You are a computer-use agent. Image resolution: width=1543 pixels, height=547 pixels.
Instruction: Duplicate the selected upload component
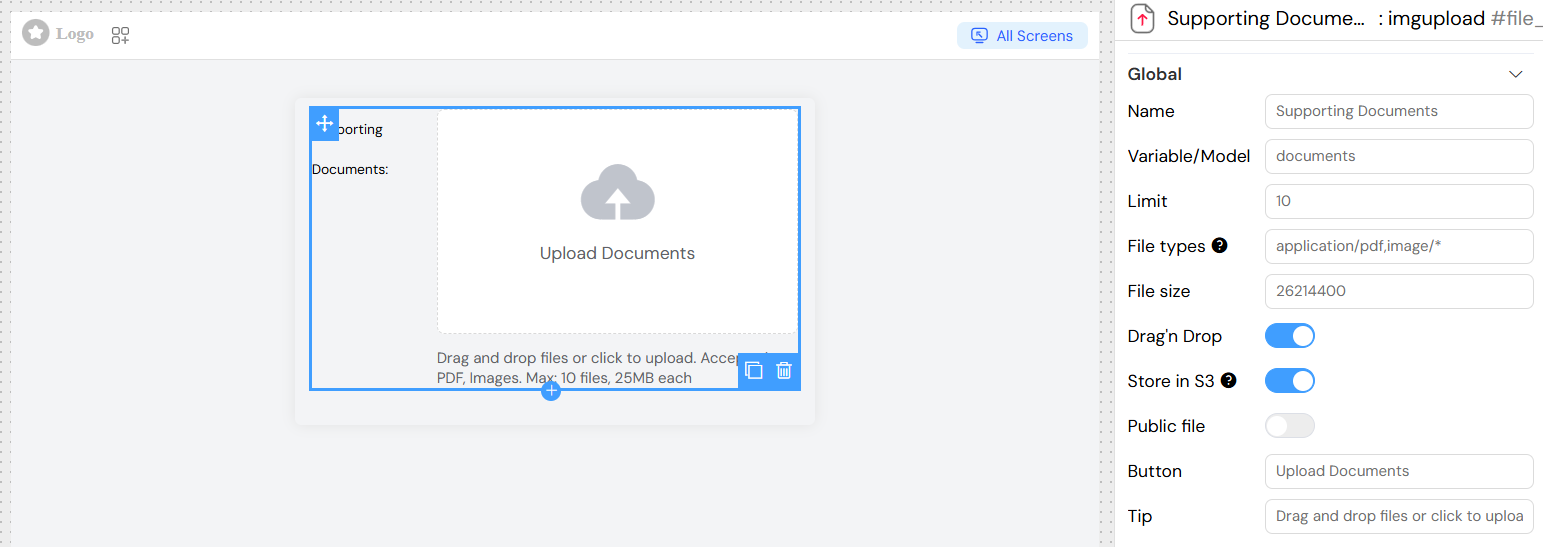point(754,371)
